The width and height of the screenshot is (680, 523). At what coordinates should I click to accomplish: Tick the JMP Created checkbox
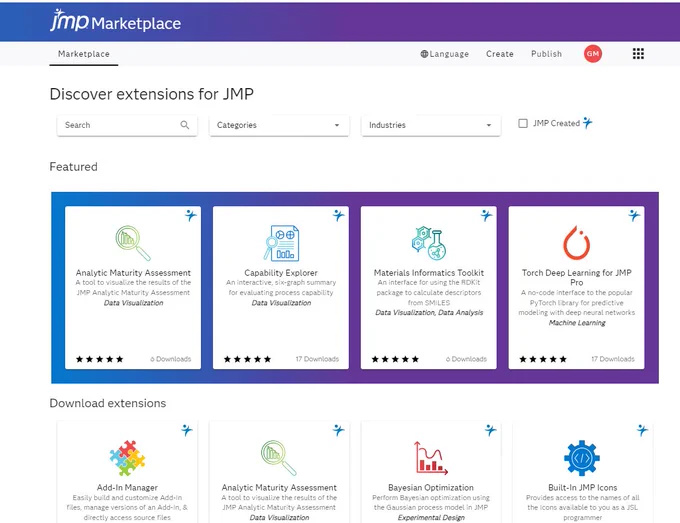[523, 124]
